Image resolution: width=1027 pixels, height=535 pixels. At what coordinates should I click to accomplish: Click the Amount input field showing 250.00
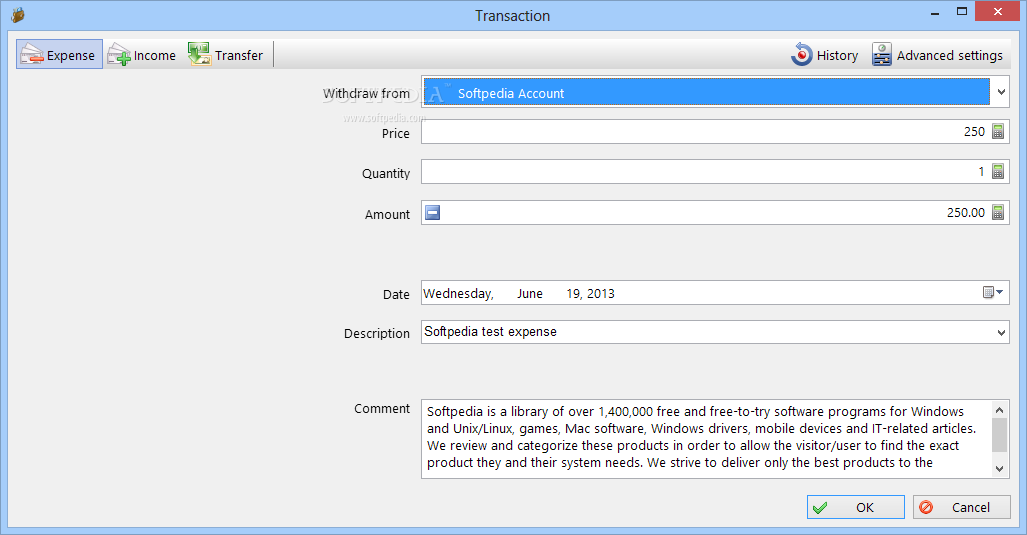(715, 212)
